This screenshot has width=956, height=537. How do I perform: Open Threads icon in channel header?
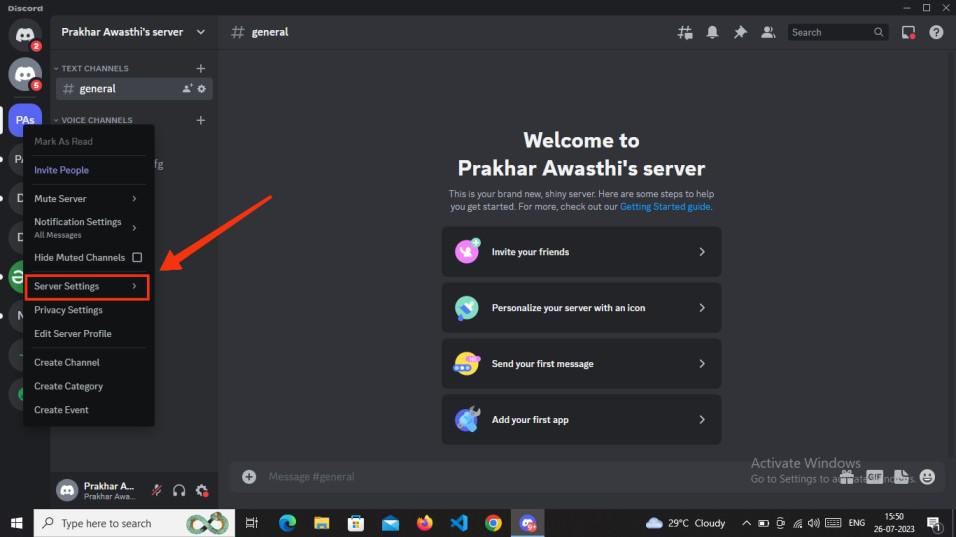(x=685, y=32)
